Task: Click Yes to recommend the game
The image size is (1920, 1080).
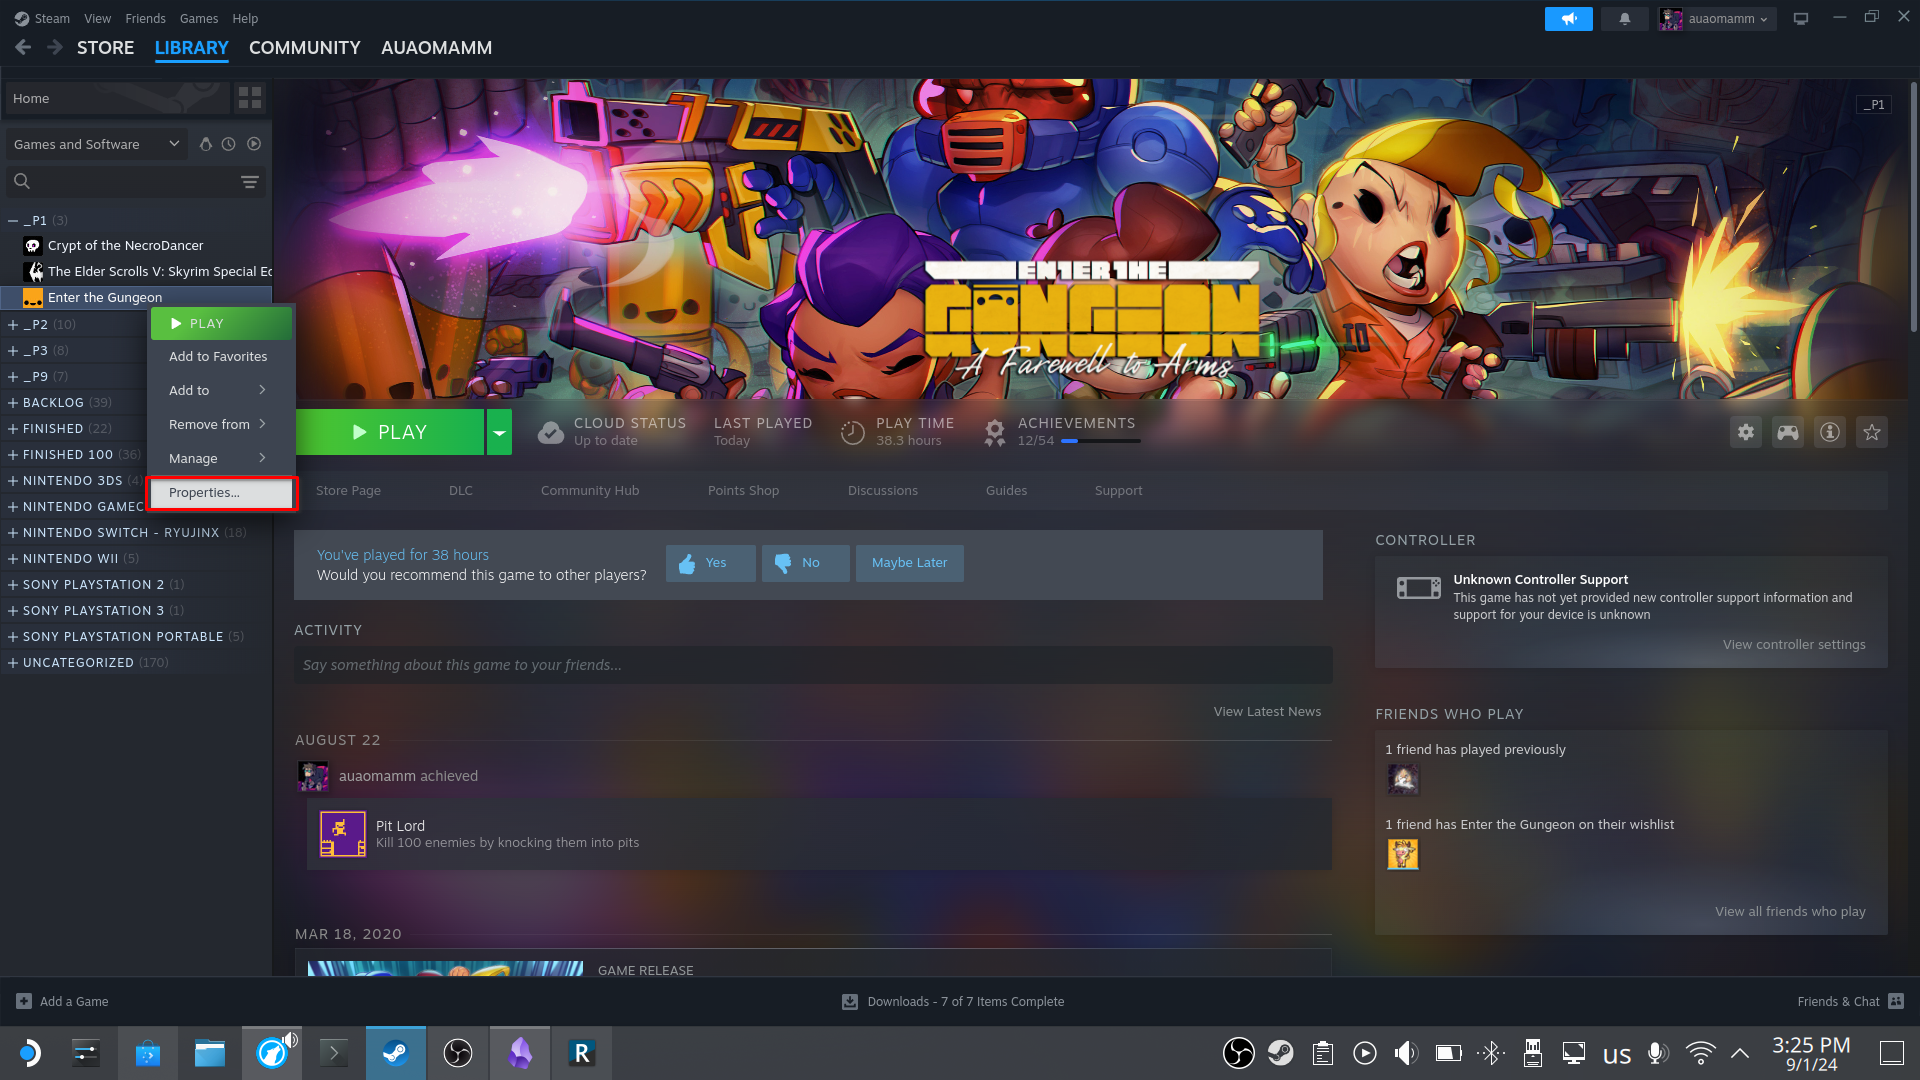Action: click(711, 563)
